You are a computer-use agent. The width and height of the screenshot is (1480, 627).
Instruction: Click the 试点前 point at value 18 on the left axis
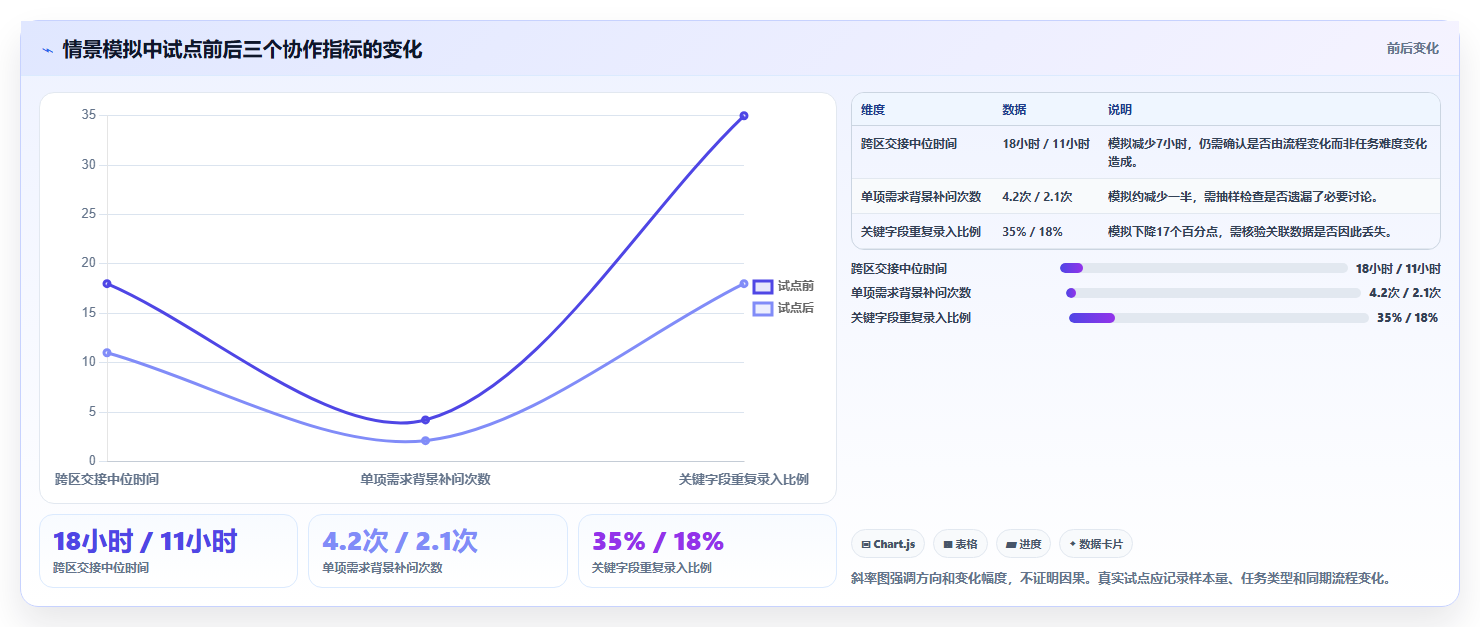point(107,283)
